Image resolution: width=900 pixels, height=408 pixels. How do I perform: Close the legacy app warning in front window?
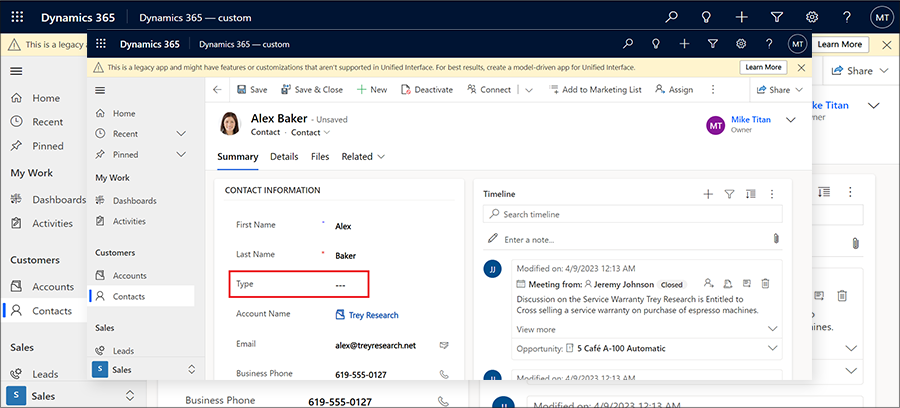(x=801, y=68)
